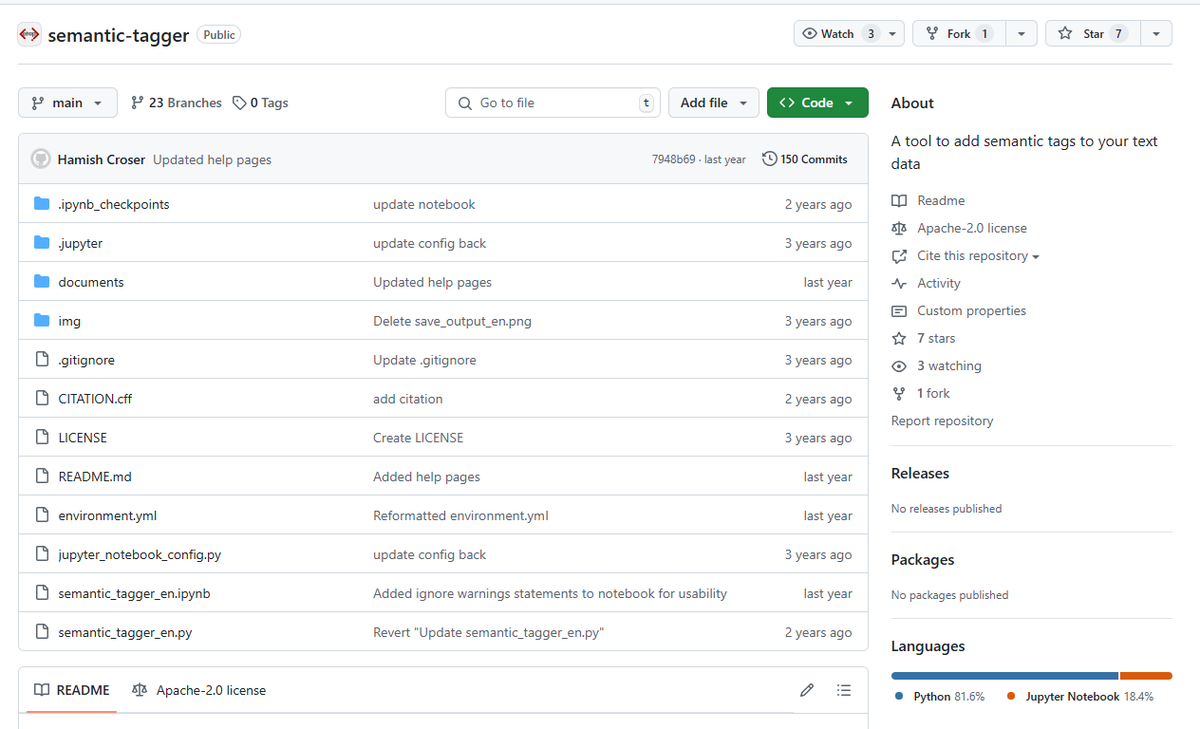This screenshot has width=1200, height=729.
Task: Open the main branch selector dropdown
Action: click(x=67, y=103)
